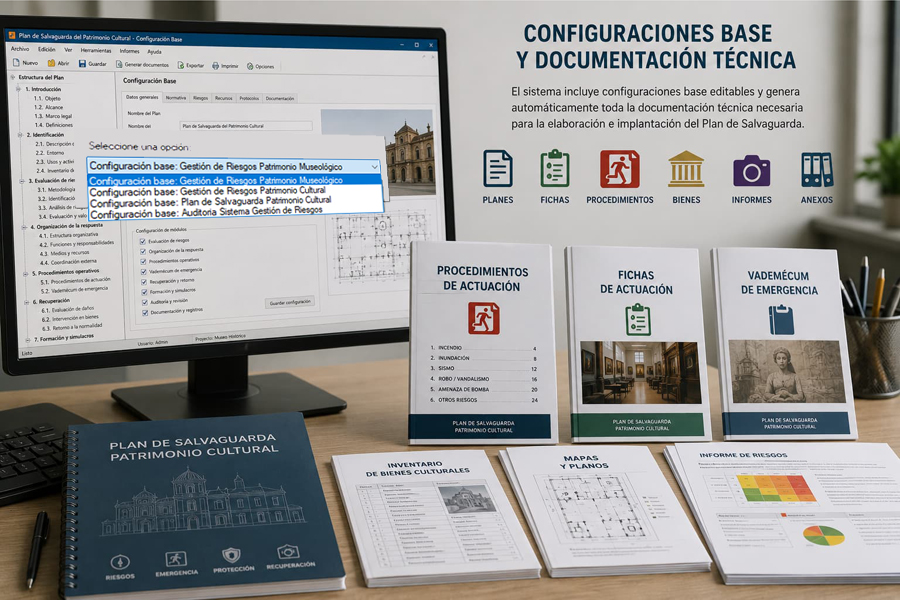Click the orange app icon in title bar
The height and width of the screenshot is (600, 900).
point(11,36)
